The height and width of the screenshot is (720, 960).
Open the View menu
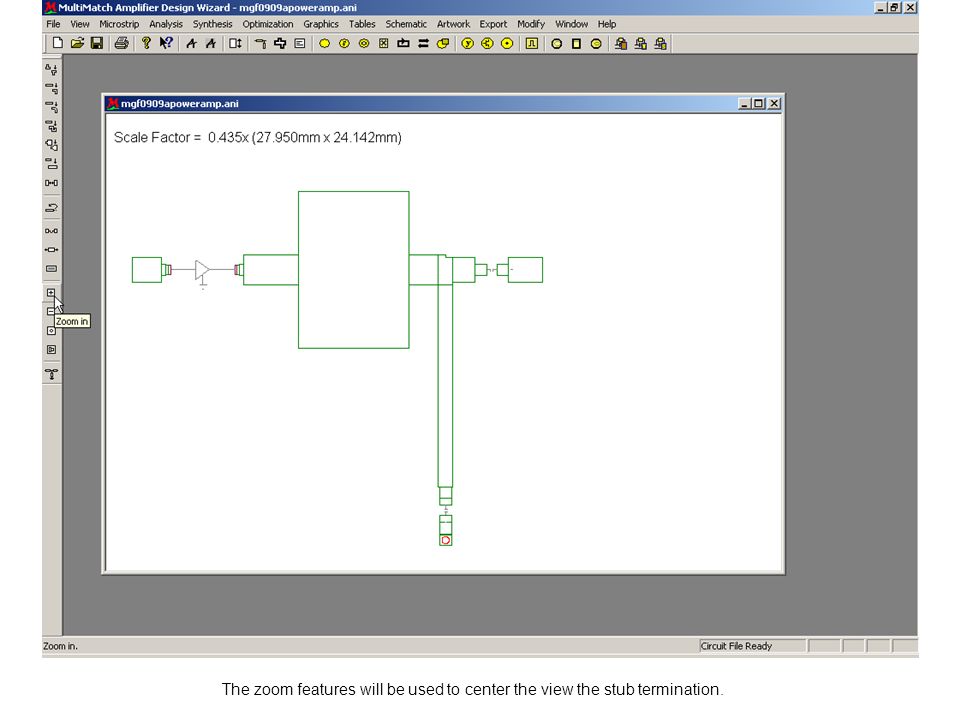tap(80, 24)
